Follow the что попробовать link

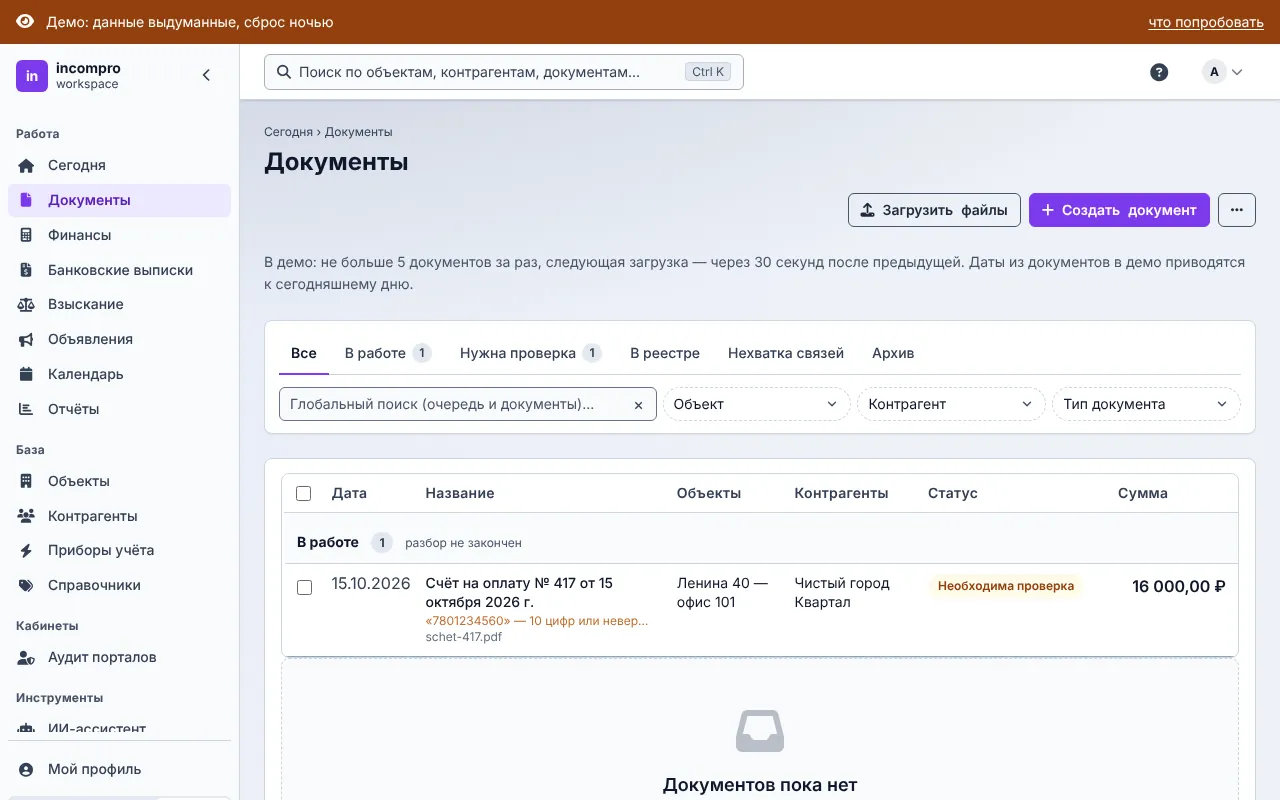pos(1206,22)
